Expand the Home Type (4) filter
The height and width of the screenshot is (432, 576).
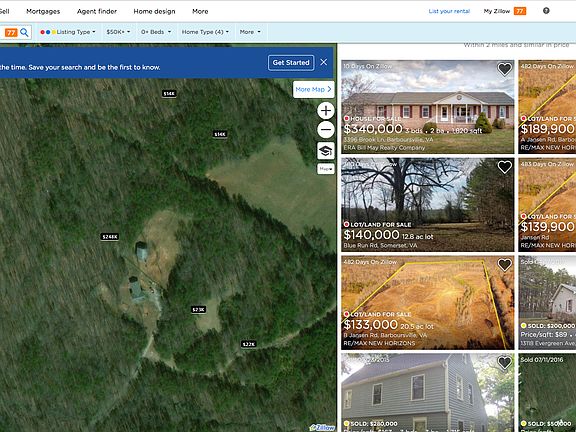[x=205, y=32]
